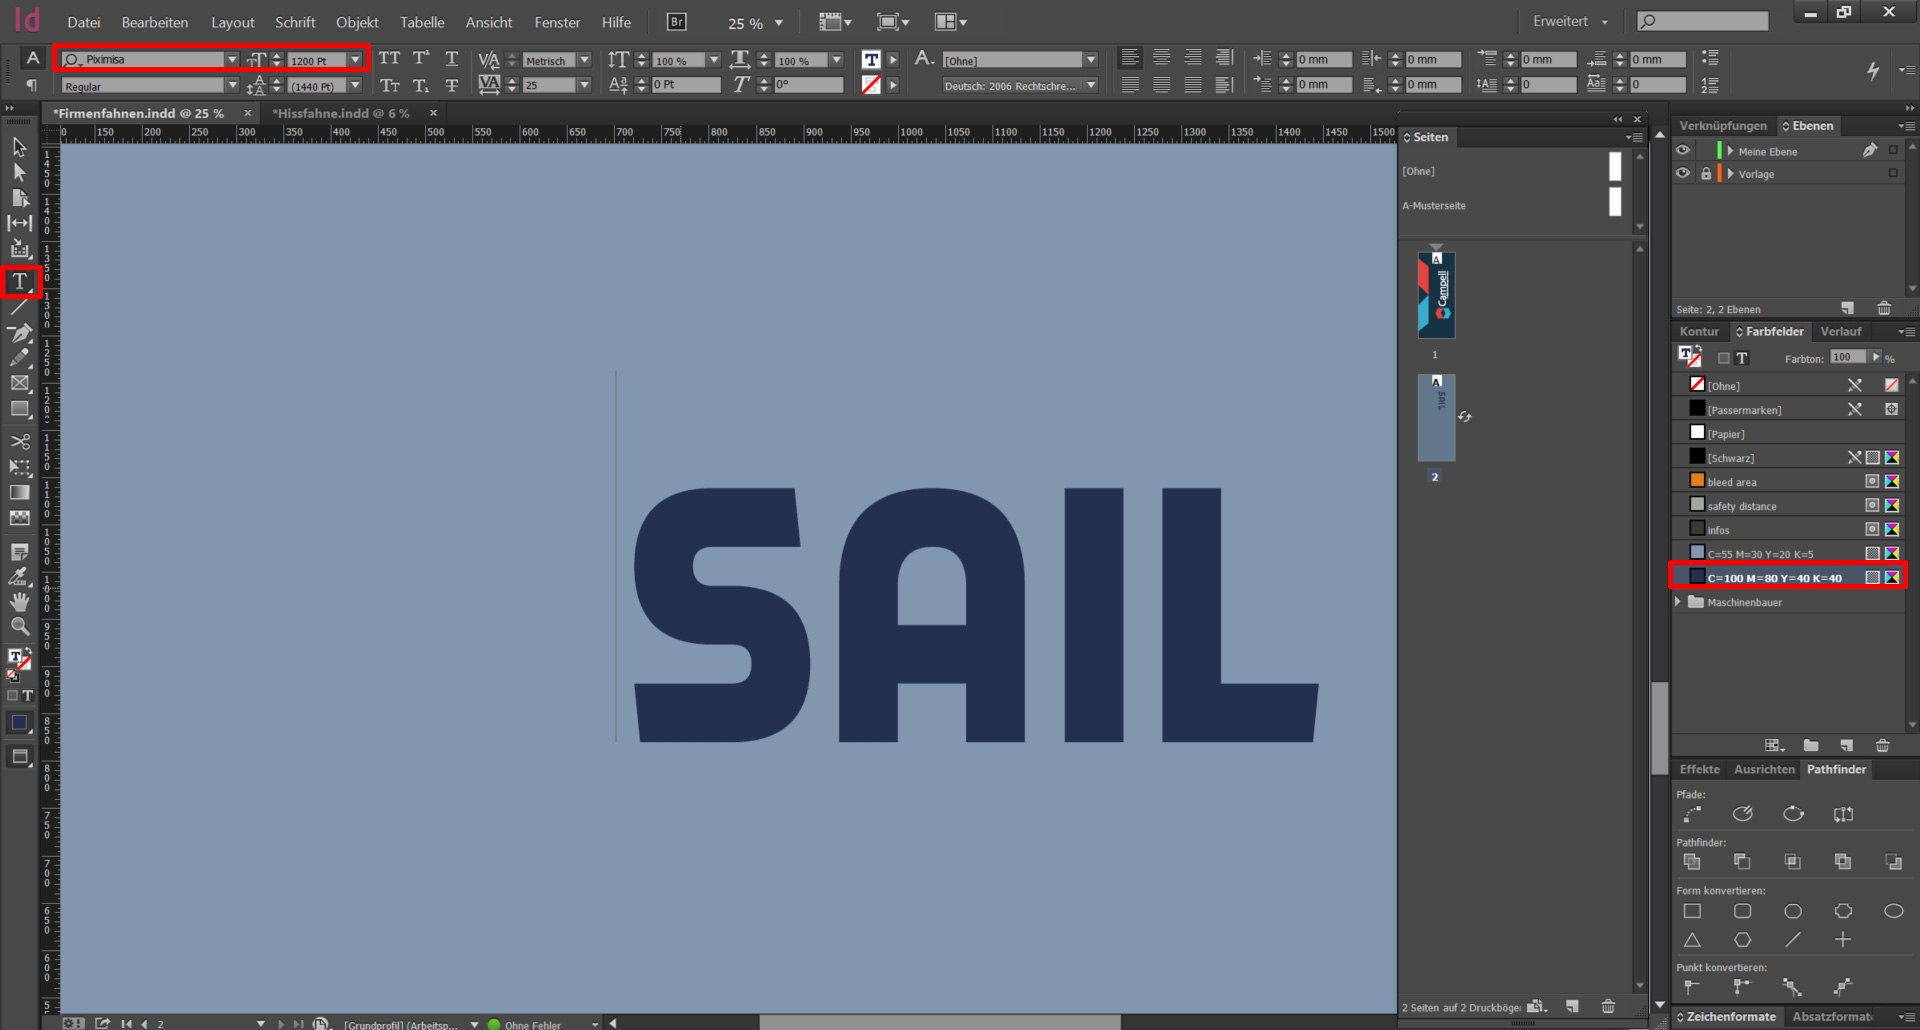This screenshot has height=1030, width=1920.
Task: Select page 1 thumbnail in Seiten
Action: pyautogui.click(x=1436, y=295)
